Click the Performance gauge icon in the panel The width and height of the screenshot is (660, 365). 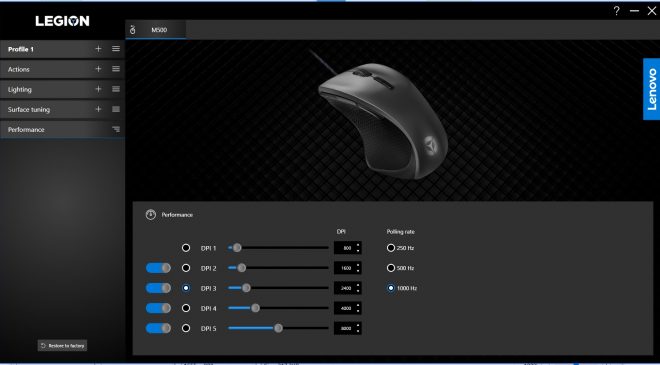click(x=151, y=215)
